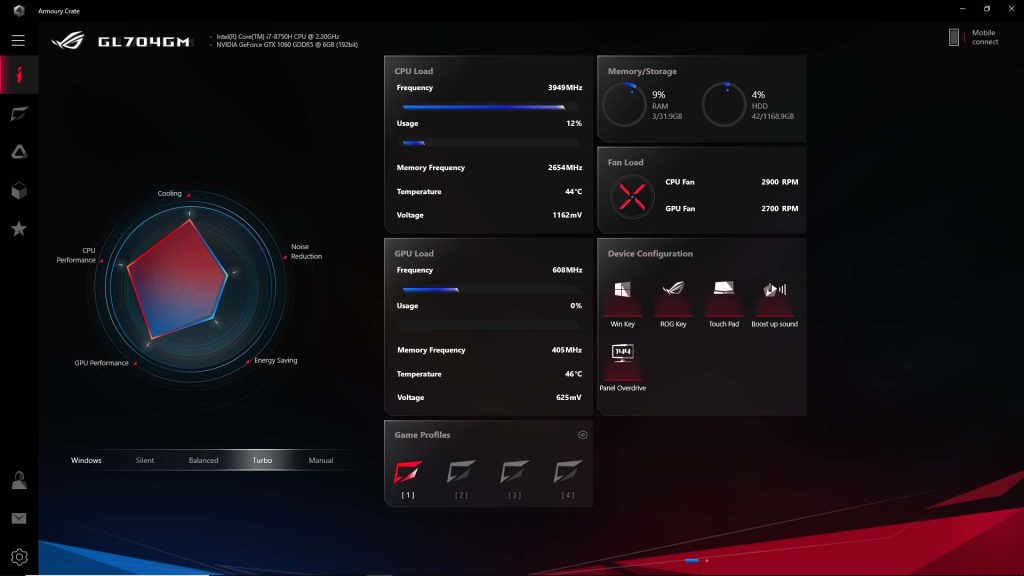
Task: Click the Mobile connect label
Action: [x=985, y=37]
